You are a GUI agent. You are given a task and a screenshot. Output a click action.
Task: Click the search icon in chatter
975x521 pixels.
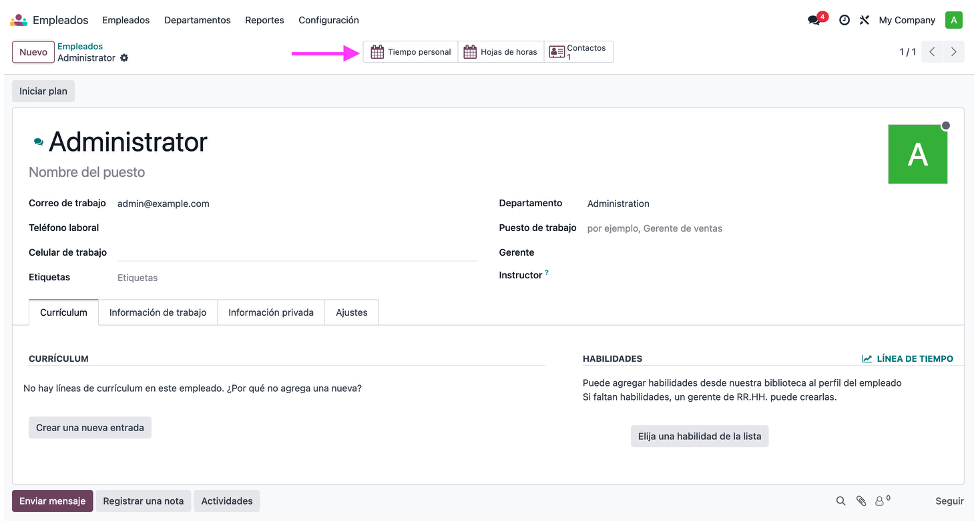(x=841, y=501)
